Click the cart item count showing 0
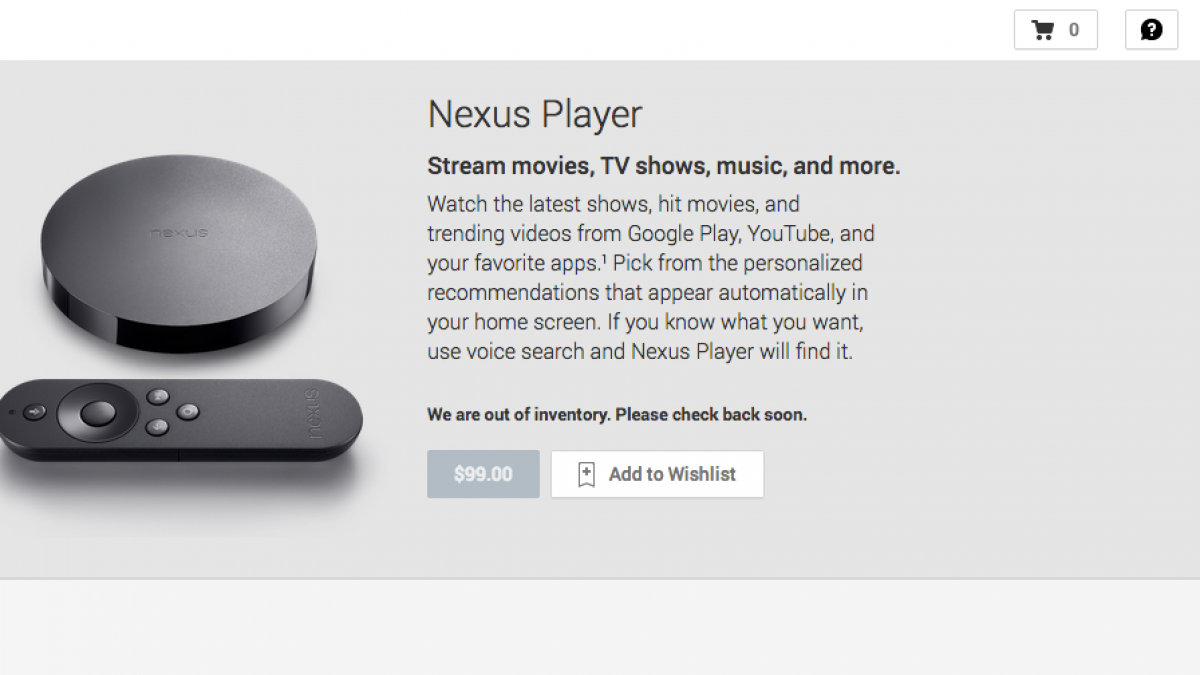This screenshot has height=675, width=1200. 1074,30
